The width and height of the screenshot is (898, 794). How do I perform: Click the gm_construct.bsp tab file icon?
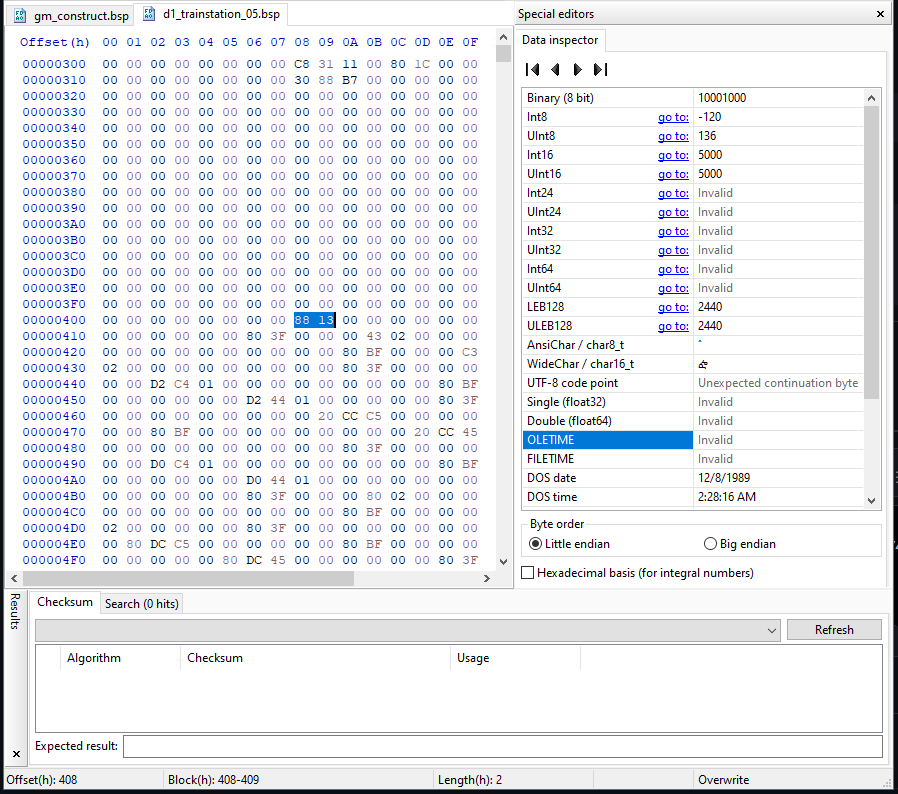click(x=20, y=15)
